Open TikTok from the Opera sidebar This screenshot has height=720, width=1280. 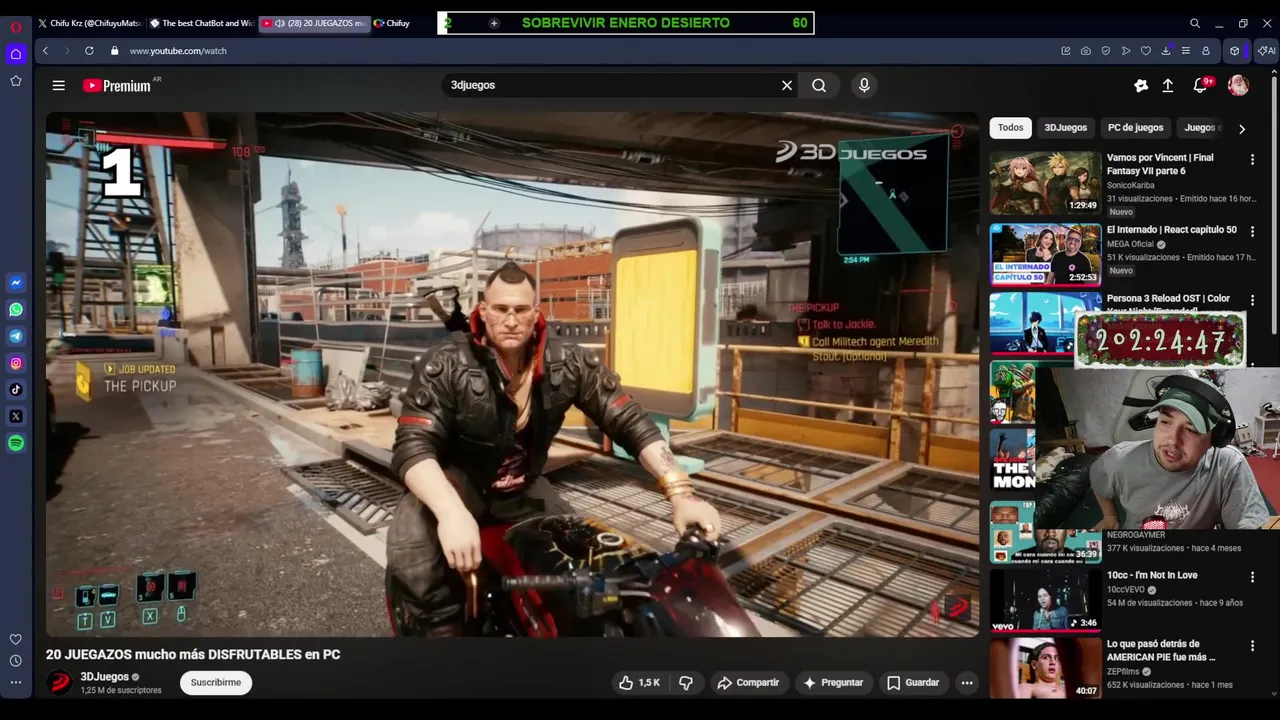pyautogui.click(x=16, y=389)
